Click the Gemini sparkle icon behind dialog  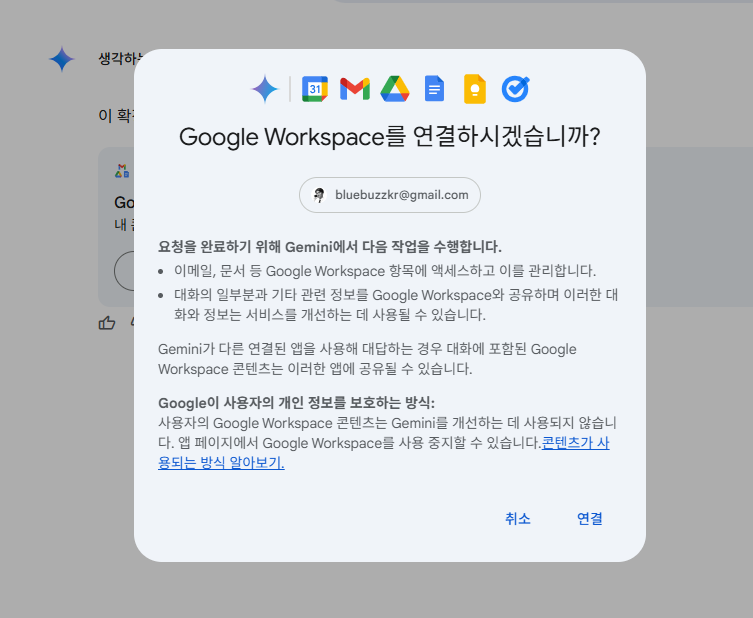click(x=62, y=59)
